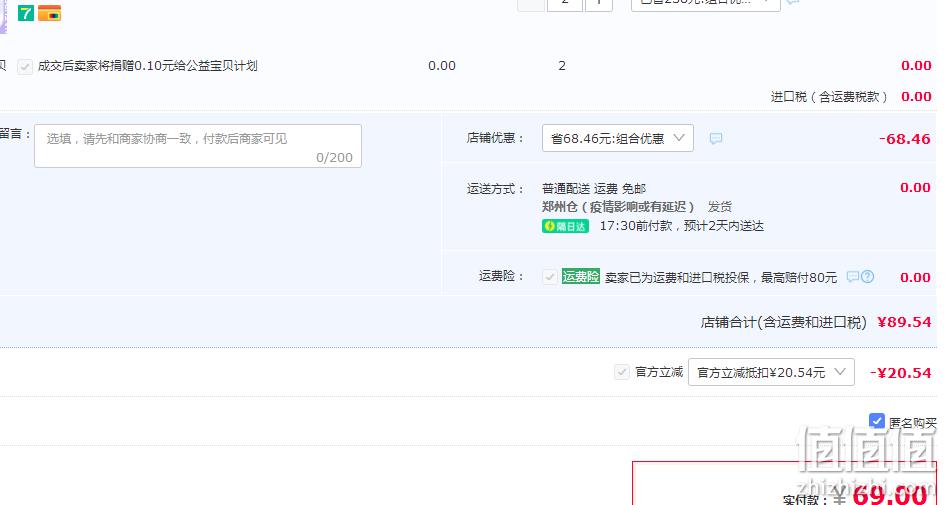Screen dimensions: 946x505
Task: Click the green 隔日达 delivery badge
Action: pyautogui.click(x=565, y=226)
